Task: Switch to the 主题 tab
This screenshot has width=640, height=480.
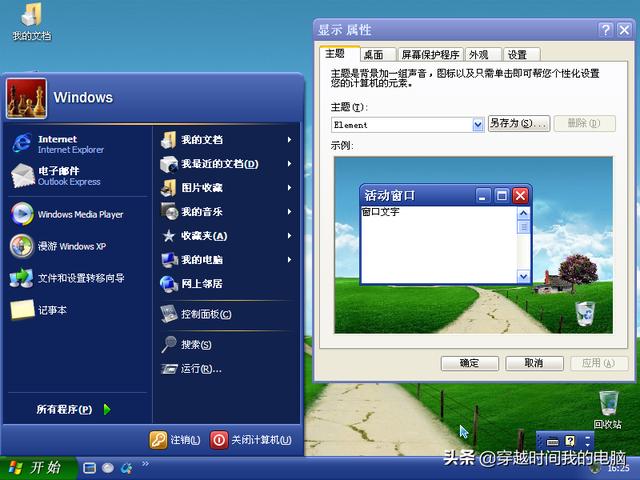Action: [339, 54]
